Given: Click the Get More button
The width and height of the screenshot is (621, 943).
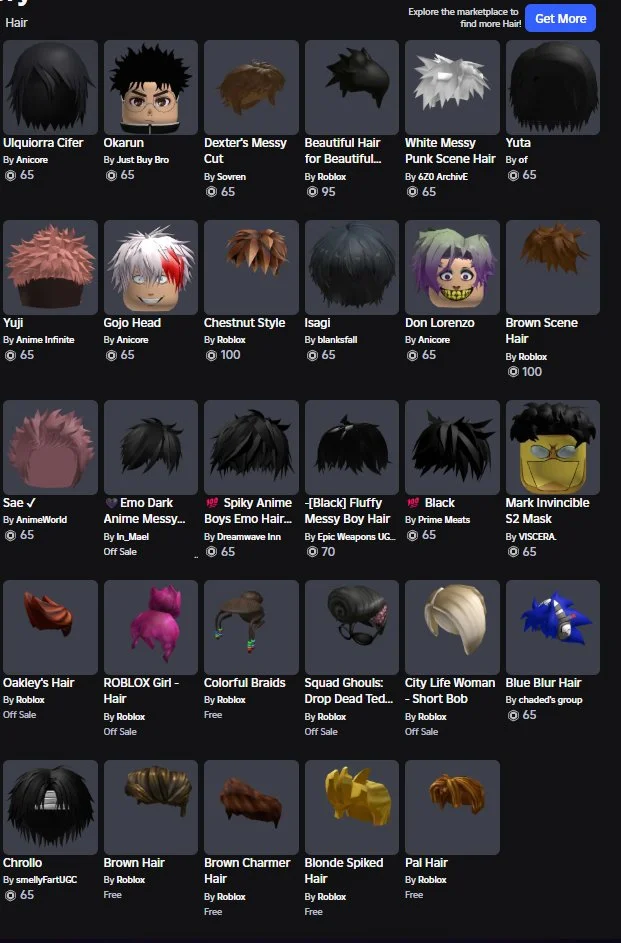Looking at the screenshot, I should click(560, 18).
